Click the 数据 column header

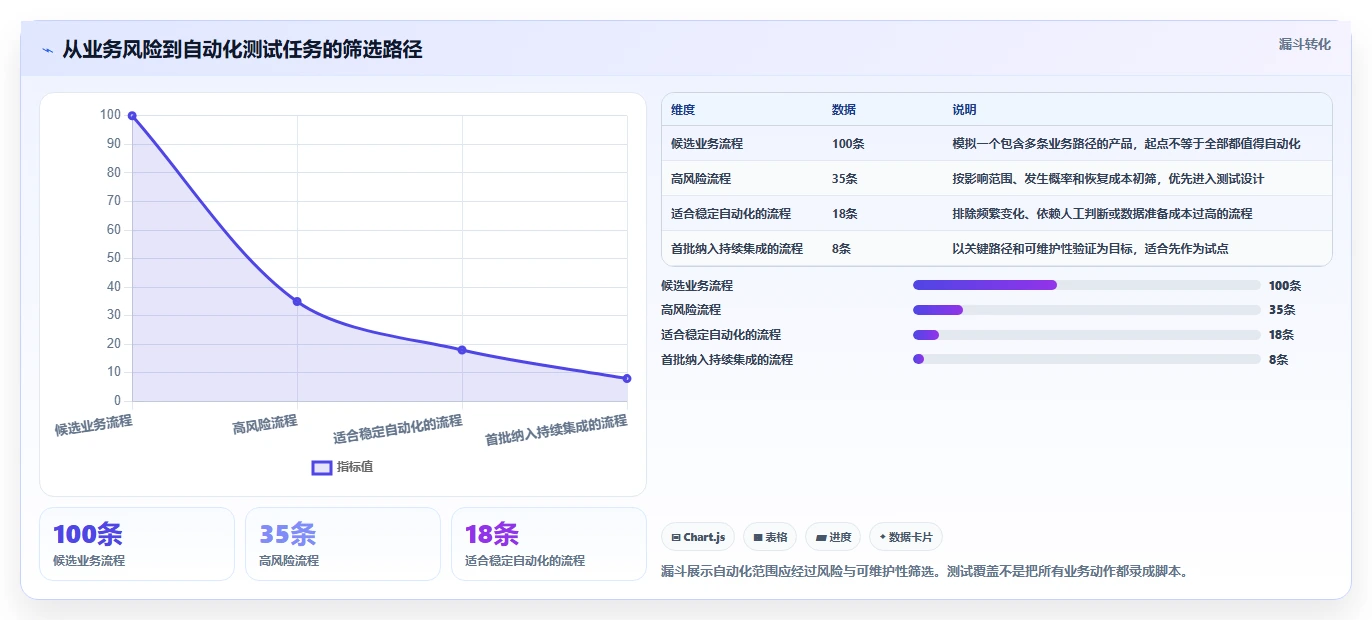pyautogui.click(x=844, y=110)
